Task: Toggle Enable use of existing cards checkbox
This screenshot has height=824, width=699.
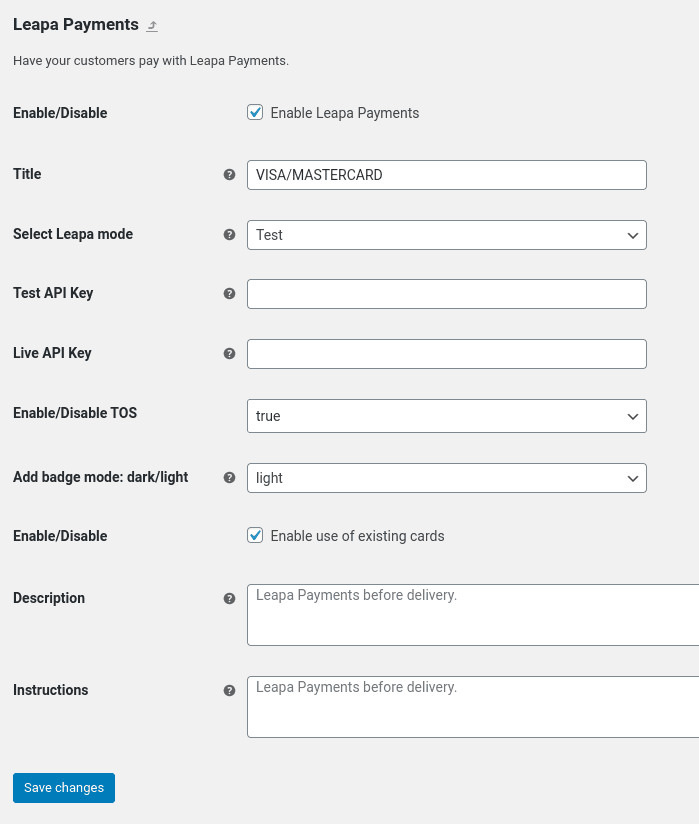Action: click(255, 535)
